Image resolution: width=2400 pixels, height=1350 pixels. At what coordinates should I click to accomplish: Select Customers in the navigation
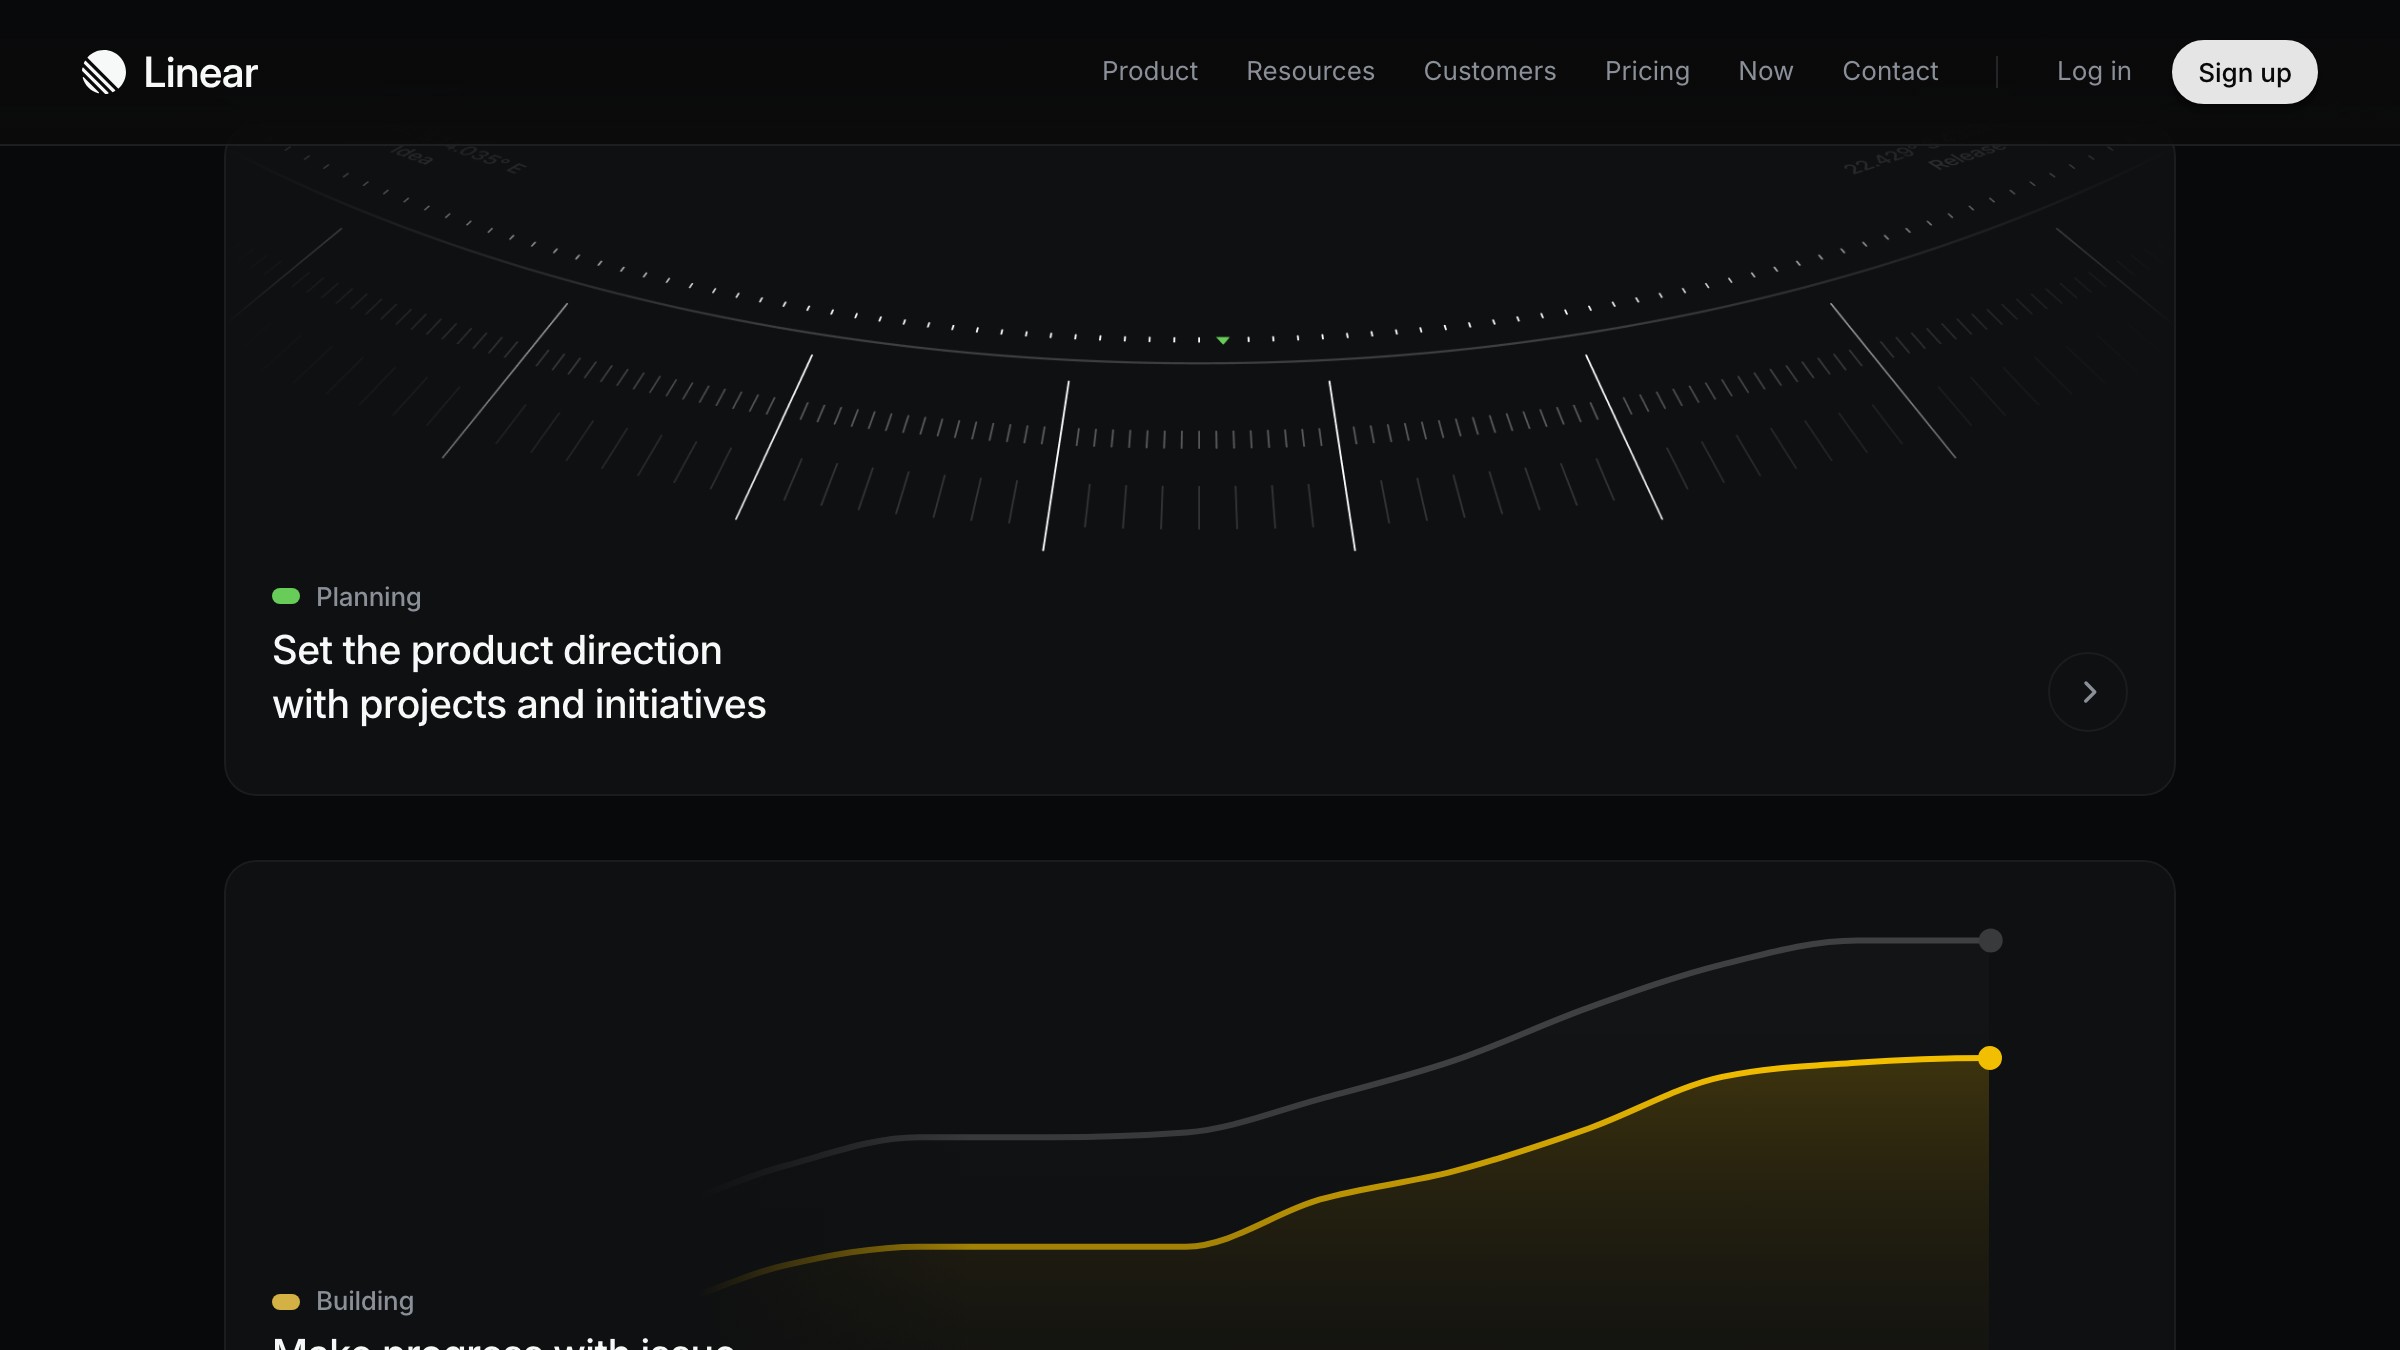[1489, 71]
